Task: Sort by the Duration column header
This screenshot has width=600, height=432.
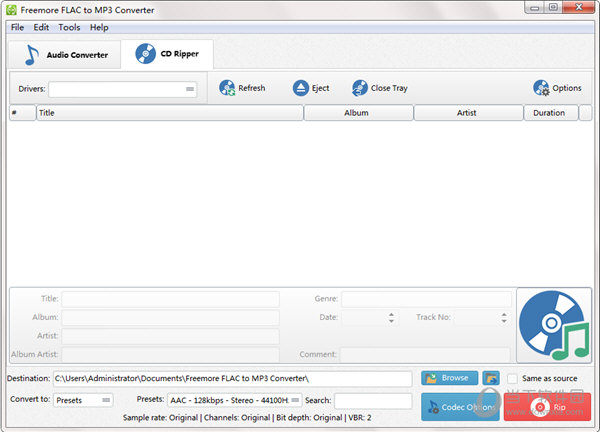Action: click(551, 113)
